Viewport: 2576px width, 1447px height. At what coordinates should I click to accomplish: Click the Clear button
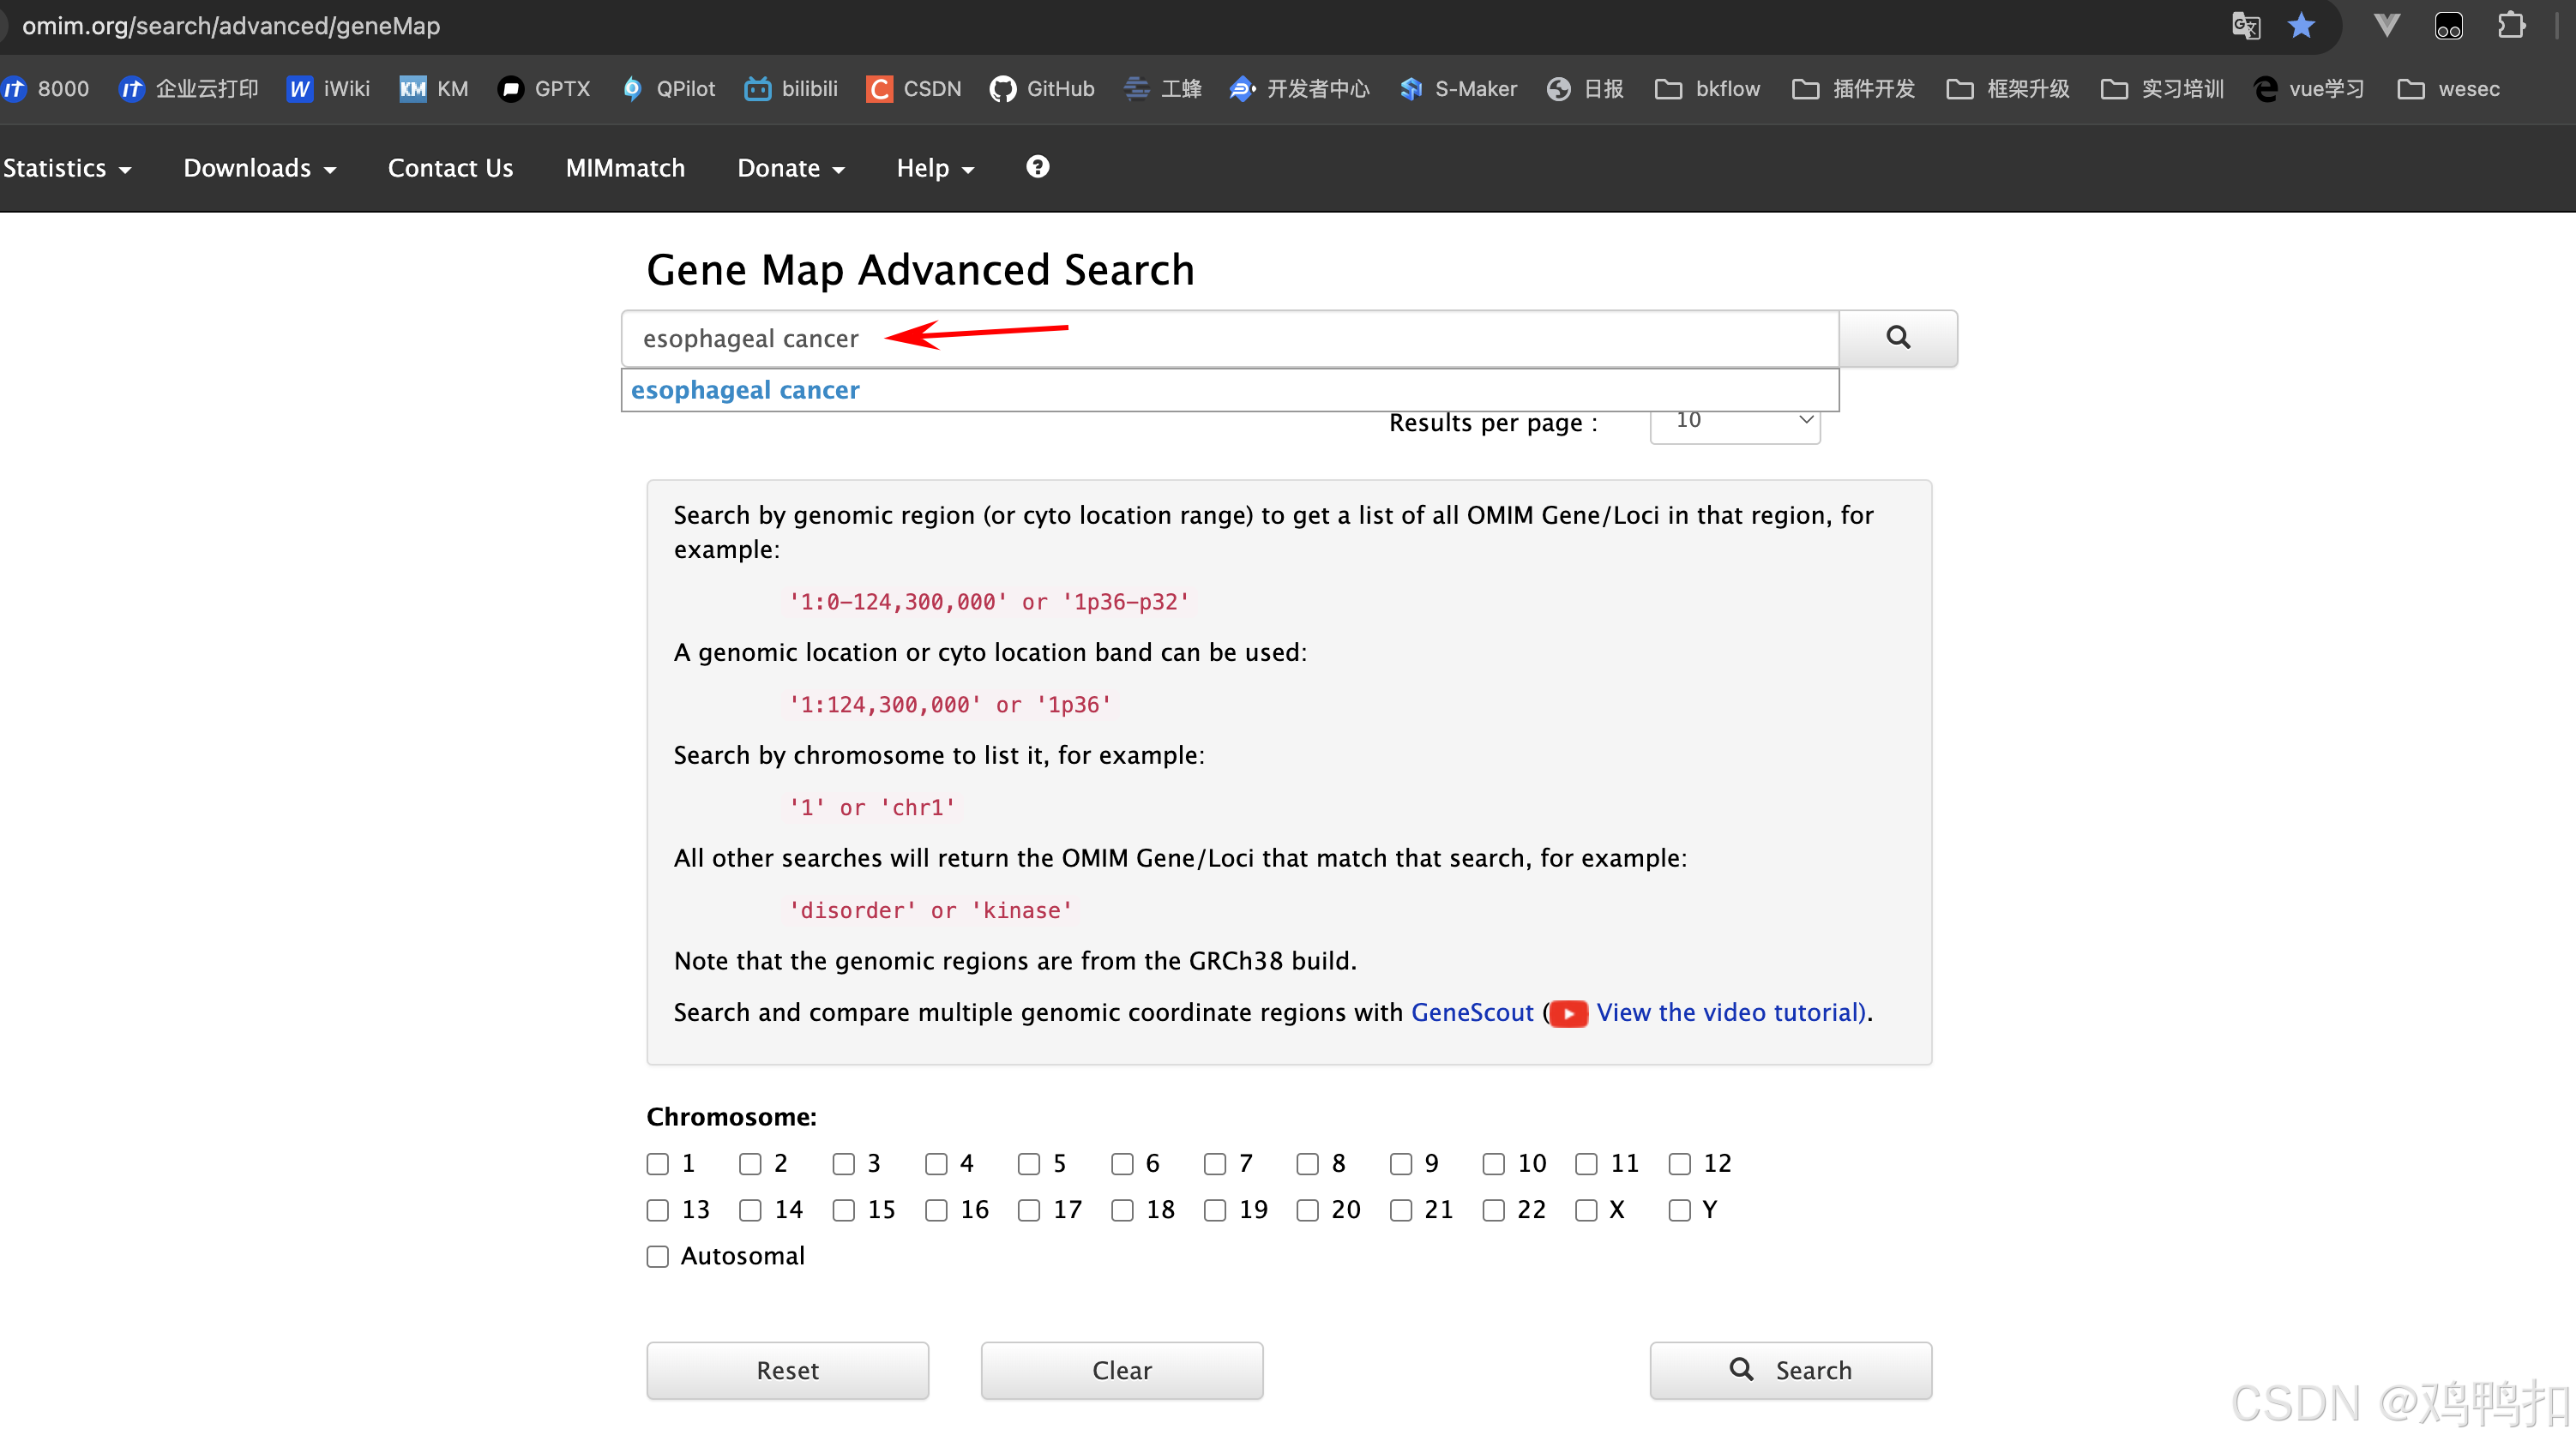tap(1121, 1370)
